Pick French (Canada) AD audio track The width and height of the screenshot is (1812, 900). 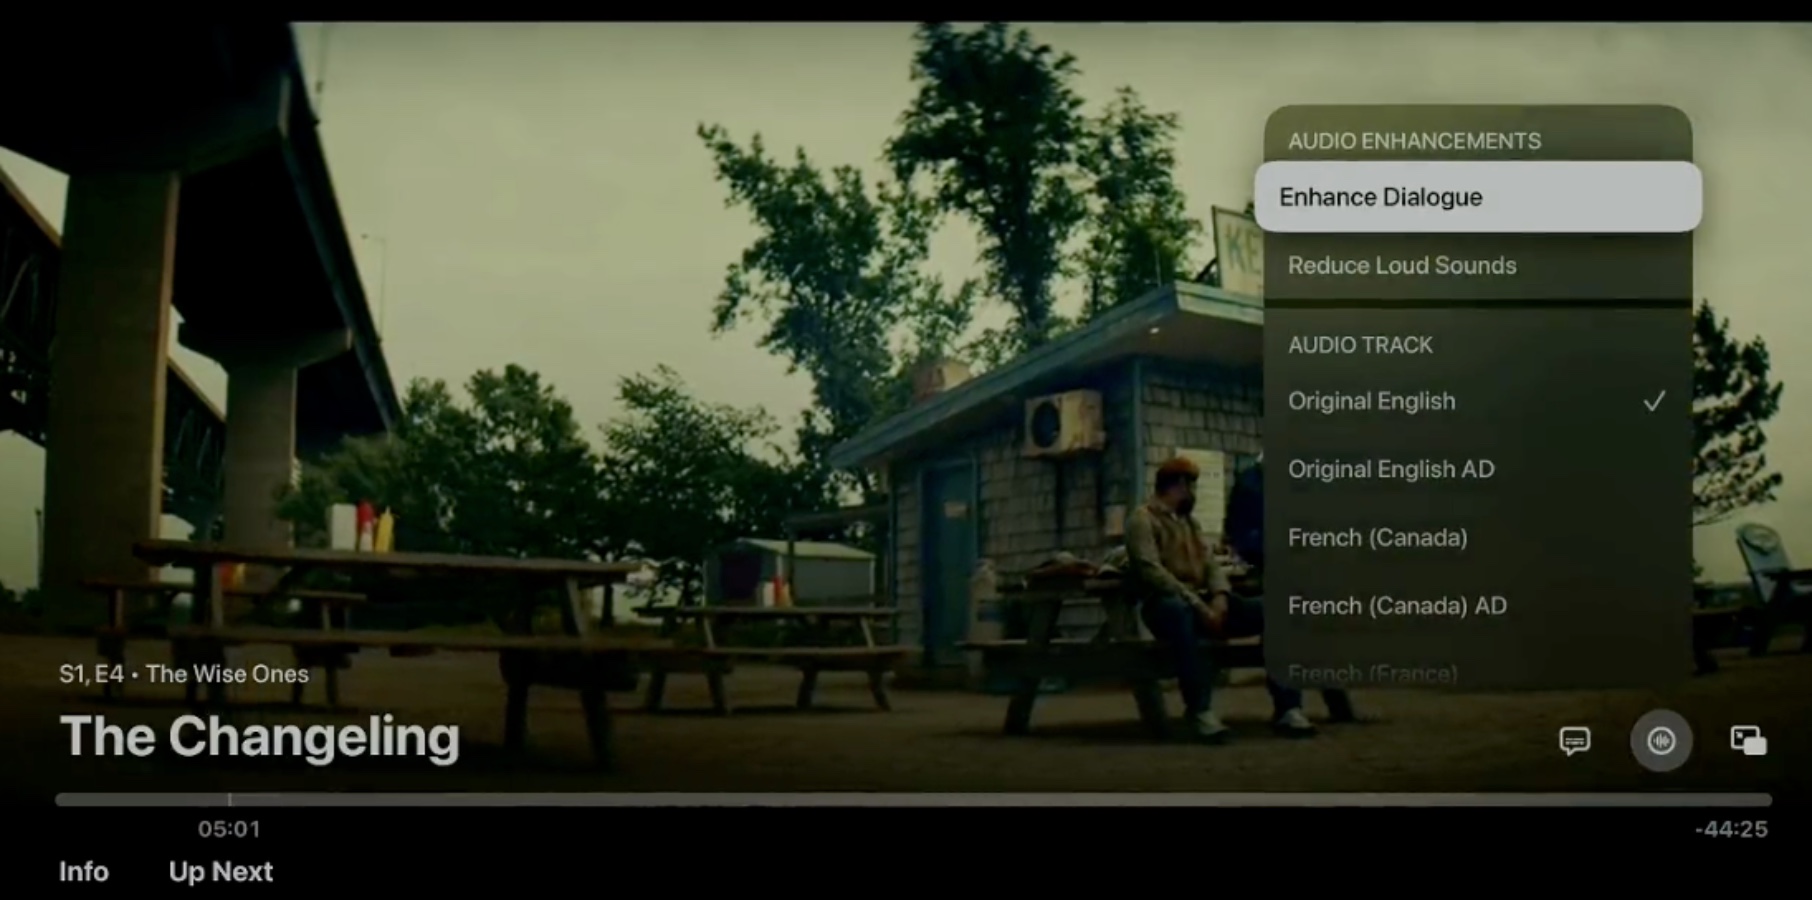click(x=1478, y=605)
